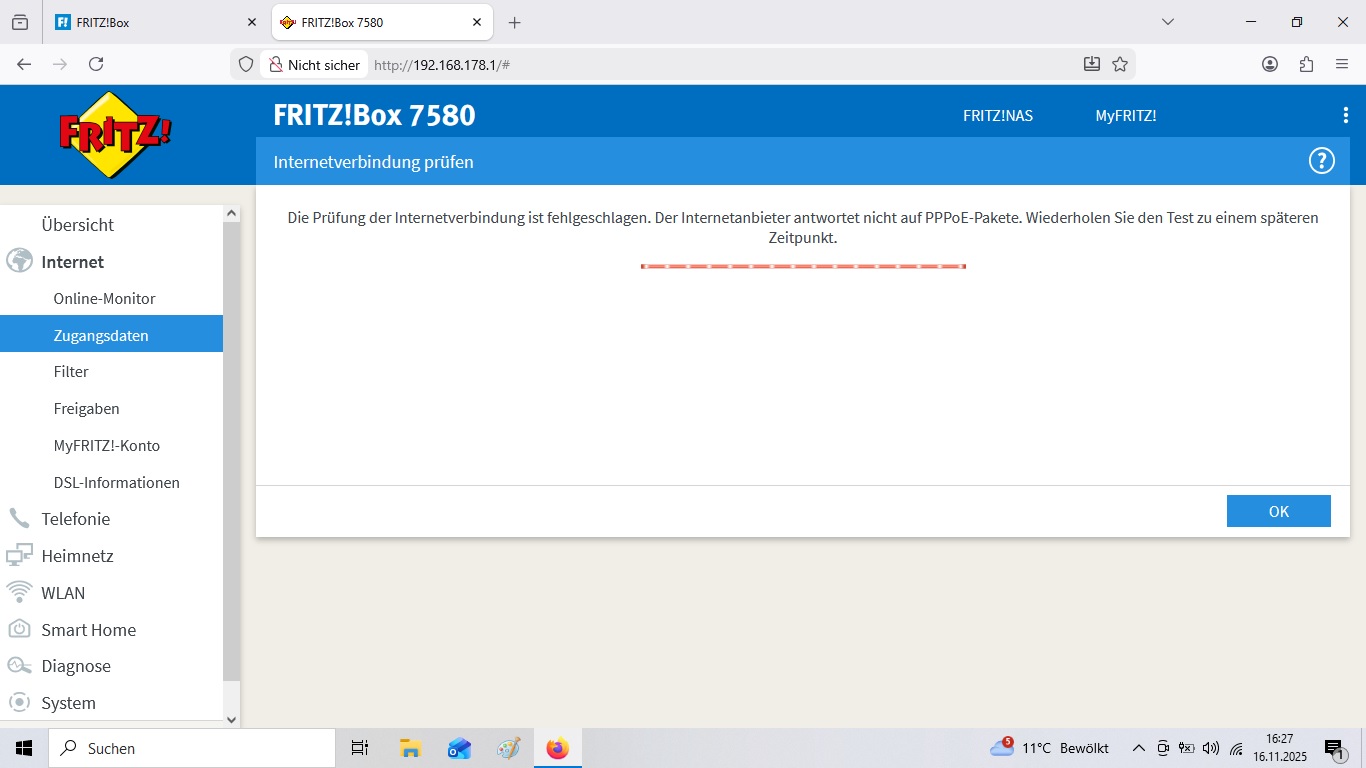Click the volume speaker tray icon
Image resolution: width=1366 pixels, height=768 pixels.
coord(1211,748)
